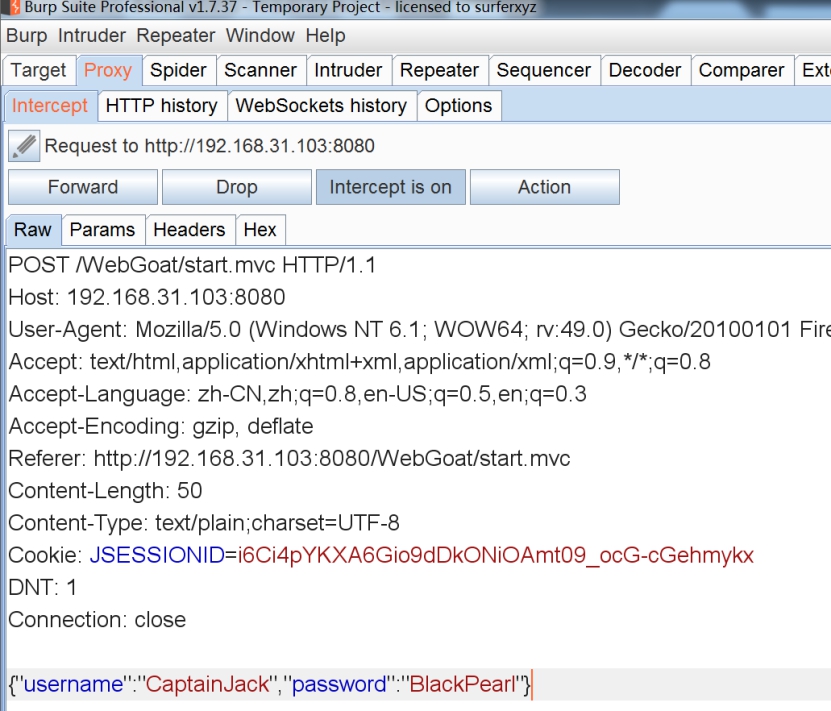Click the JSESSIONID cookie value
Image resolution: width=831 pixels, height=711 pixels.
pyautogui.click(x=495, y=556)
